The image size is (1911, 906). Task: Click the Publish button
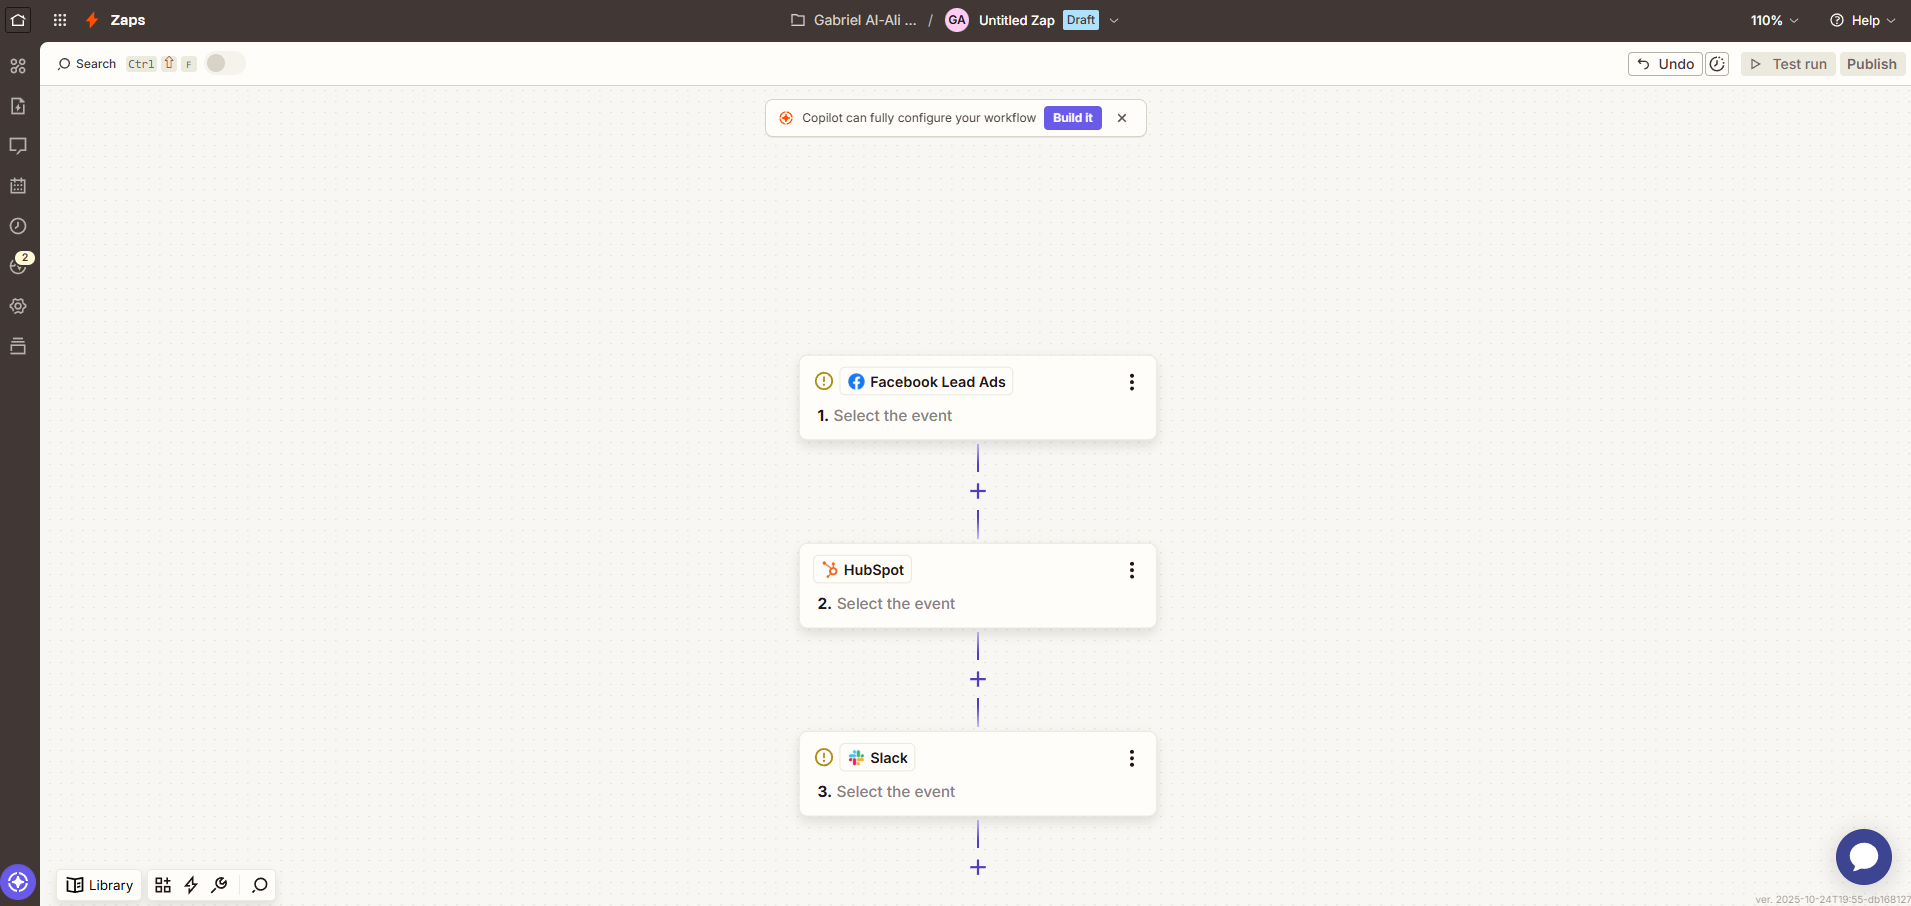[1871, 63]
